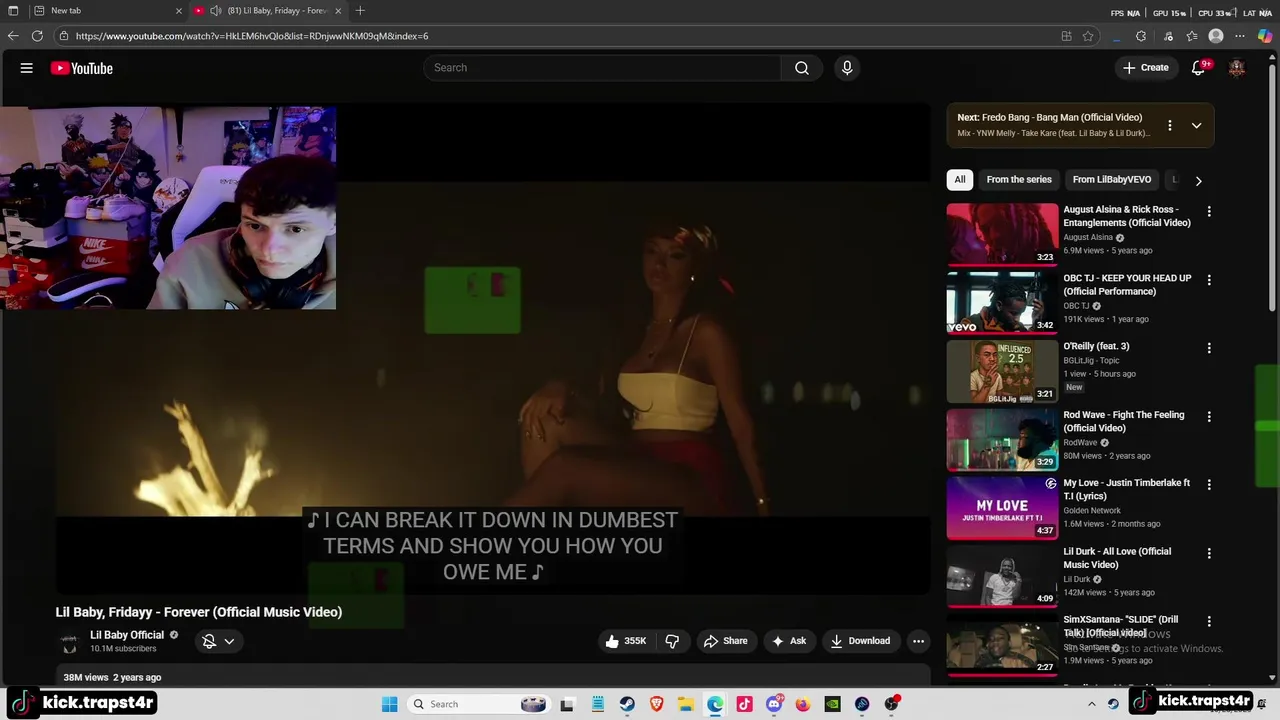This screenshot has height=720, width=1280.
Task: Open the August Alsina Entanglements thumbnail
Action: [x=1002, y=234]
